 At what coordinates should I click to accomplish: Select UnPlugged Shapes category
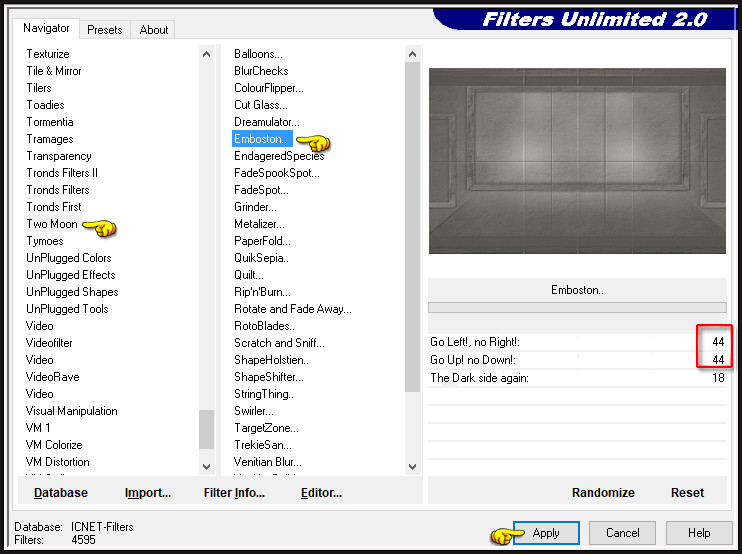pyautogui.click(x=72, y=292)
